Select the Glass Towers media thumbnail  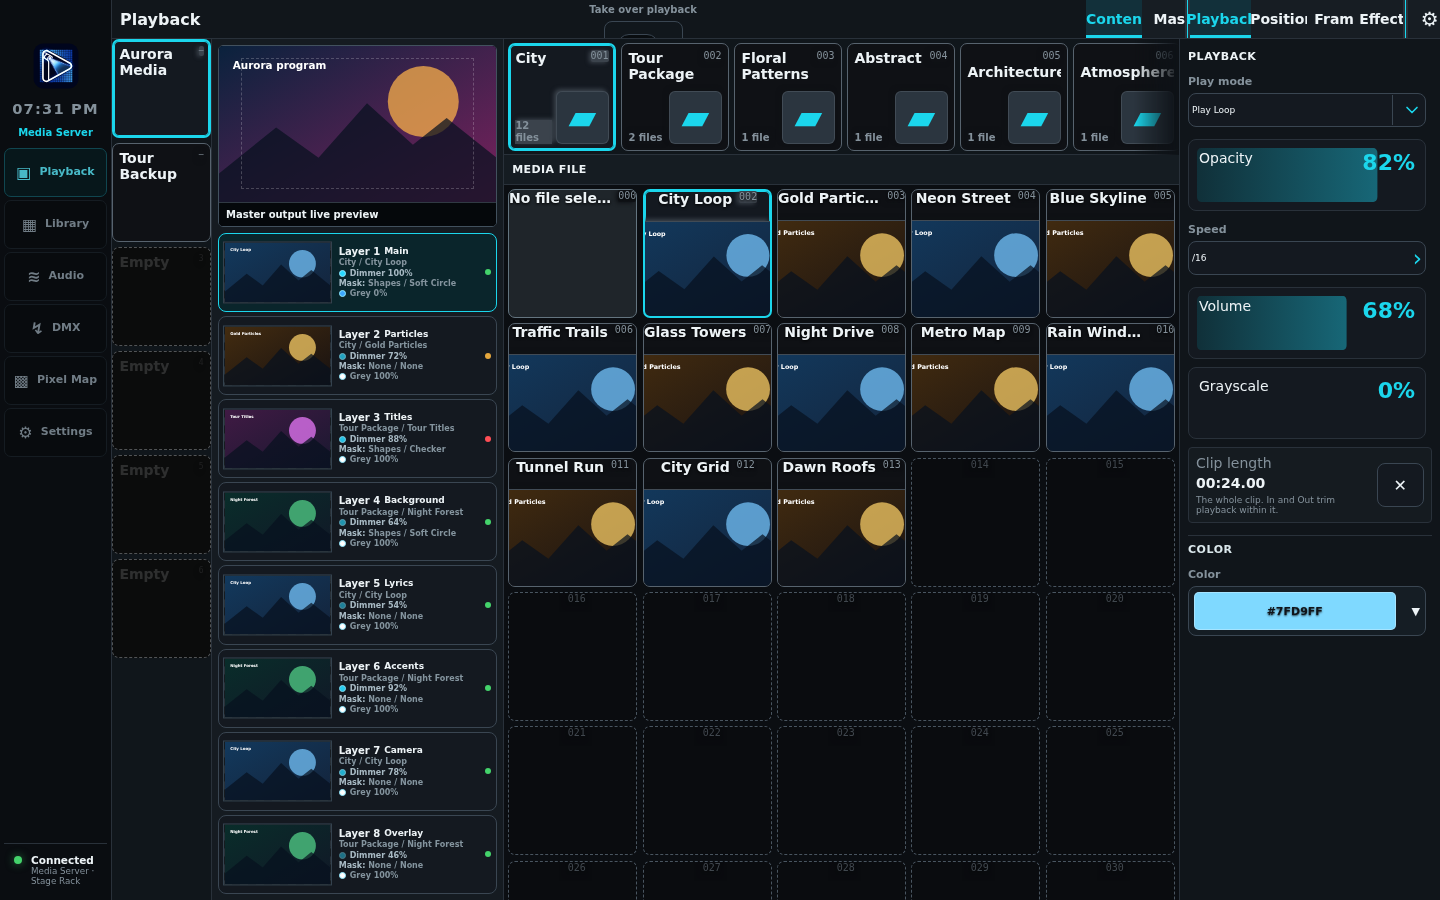pos(707,387)
